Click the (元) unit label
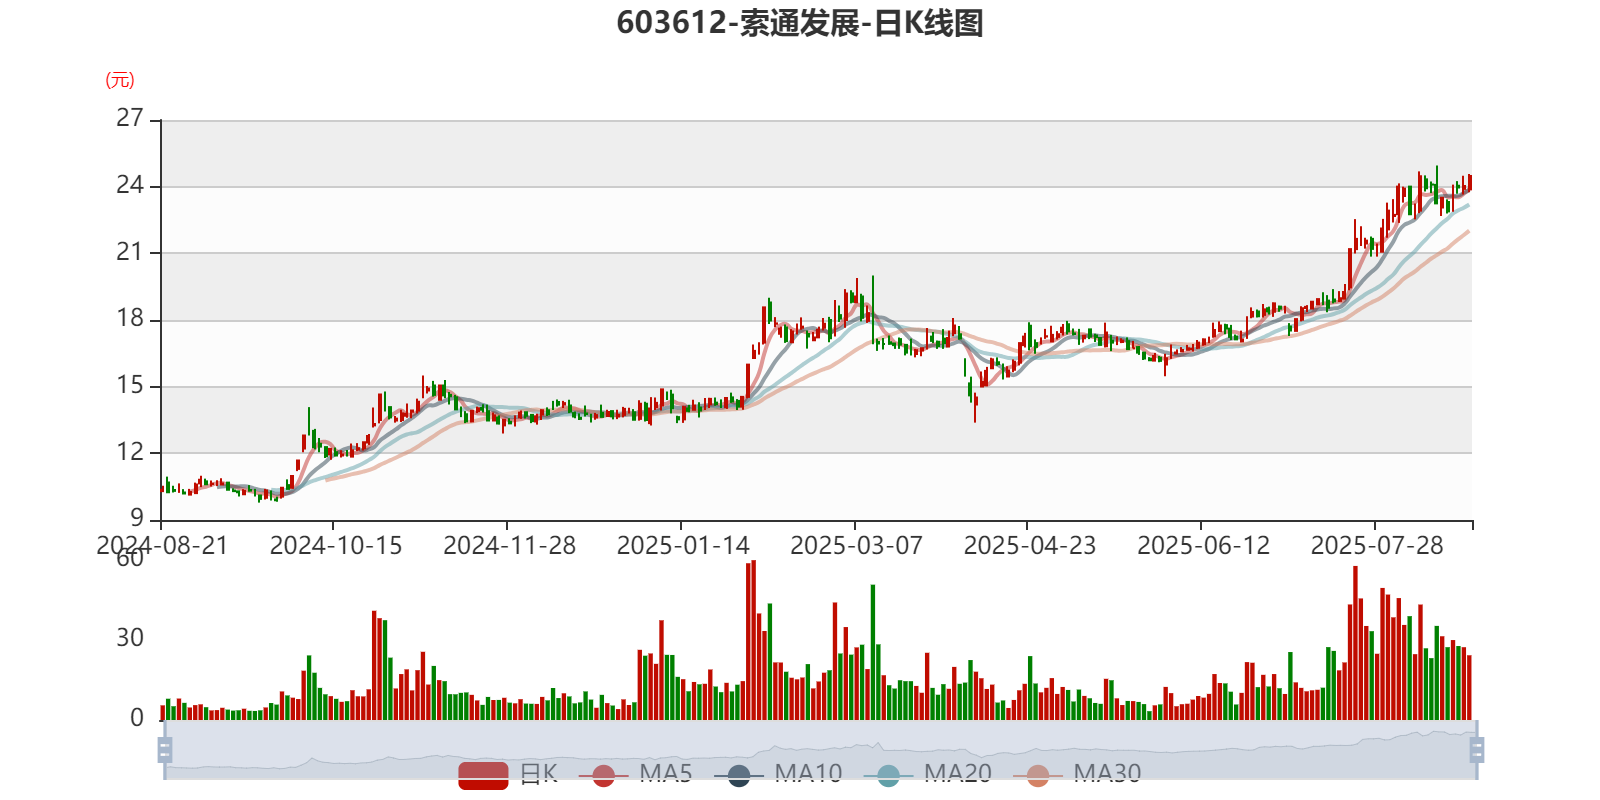 coord(120,80)
